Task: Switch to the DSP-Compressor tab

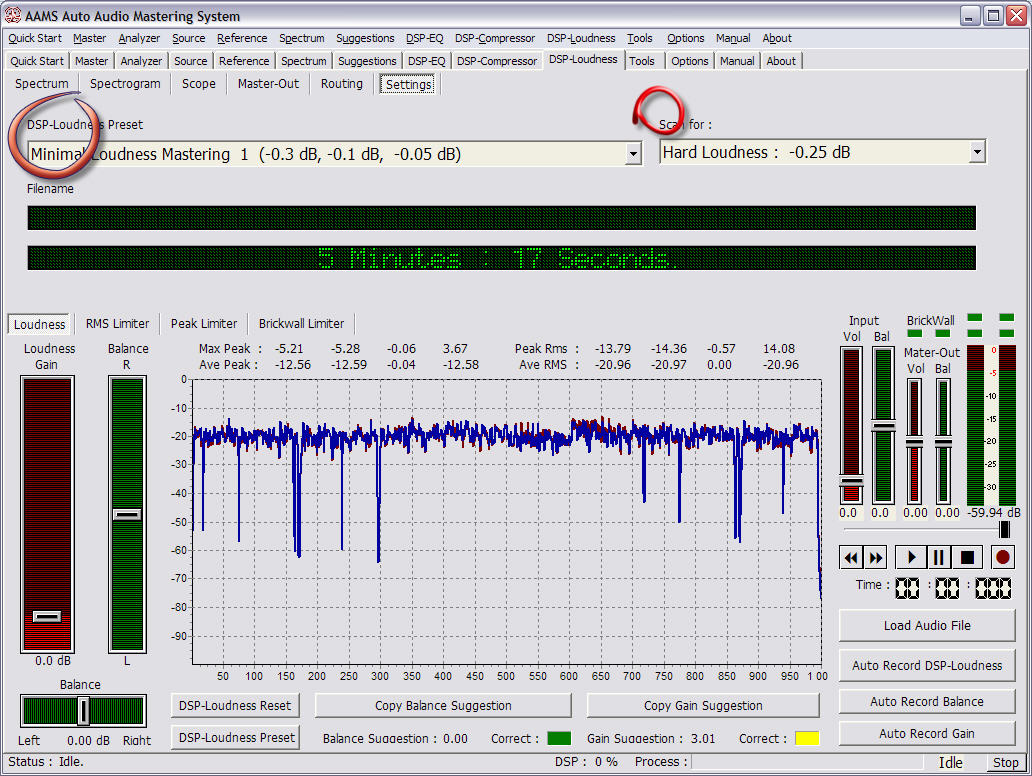Action: point(497,61)
